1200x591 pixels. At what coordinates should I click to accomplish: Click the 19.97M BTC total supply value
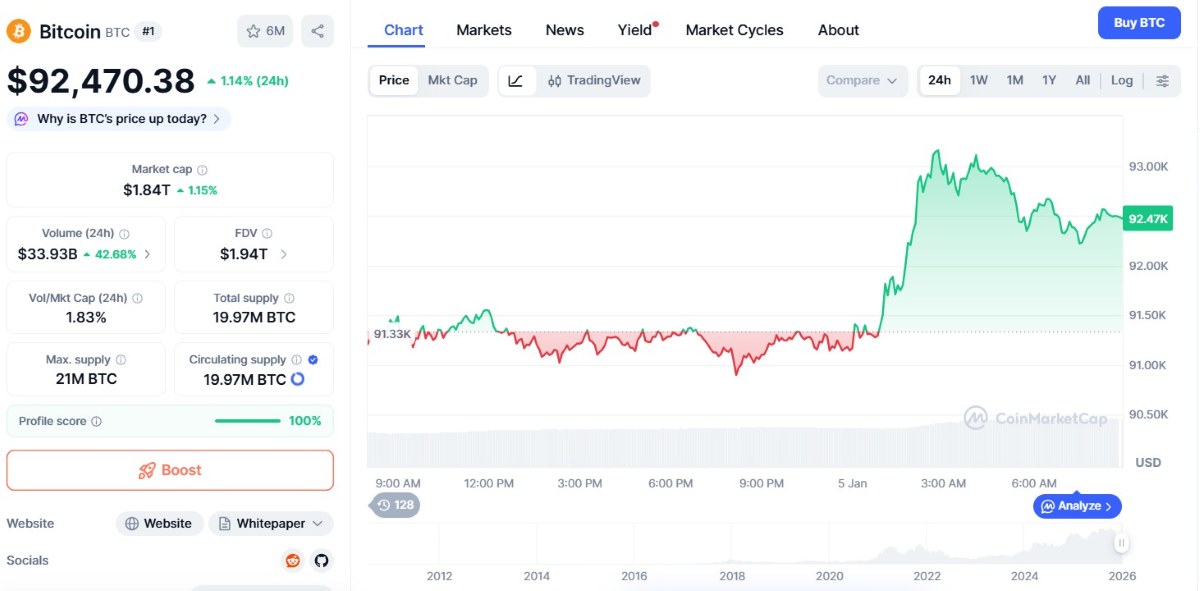pyautogui.click(x=254, y=317)
